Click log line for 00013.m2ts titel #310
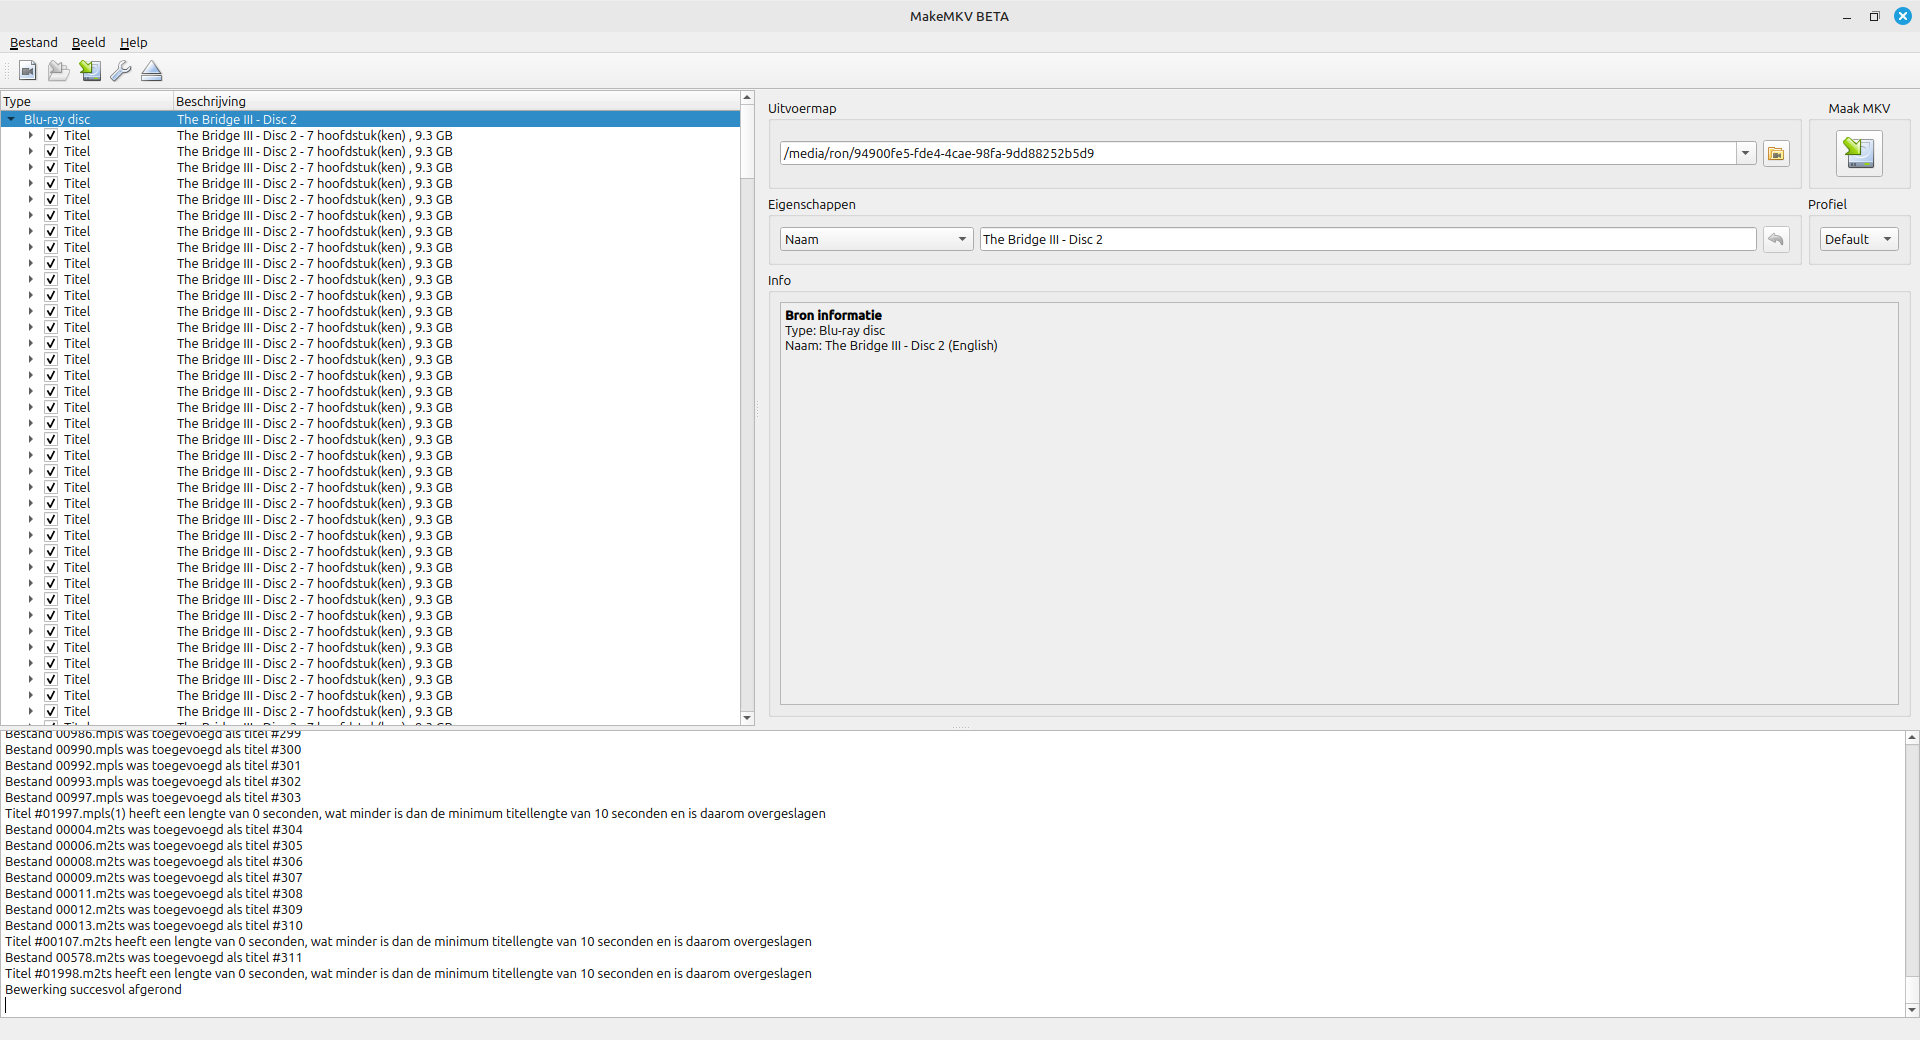Image resolution: width=1920 pixels, height=1040 pixels. coord(154,926)
